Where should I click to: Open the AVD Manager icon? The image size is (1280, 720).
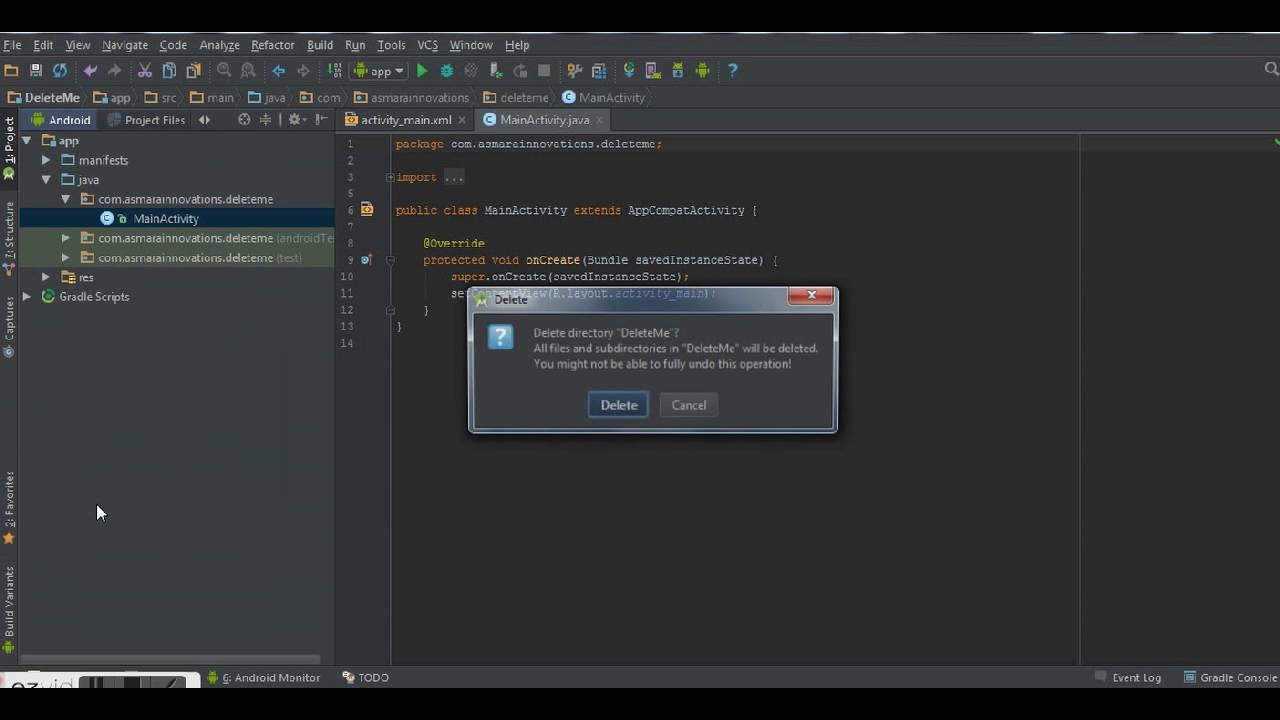(653, 71)
